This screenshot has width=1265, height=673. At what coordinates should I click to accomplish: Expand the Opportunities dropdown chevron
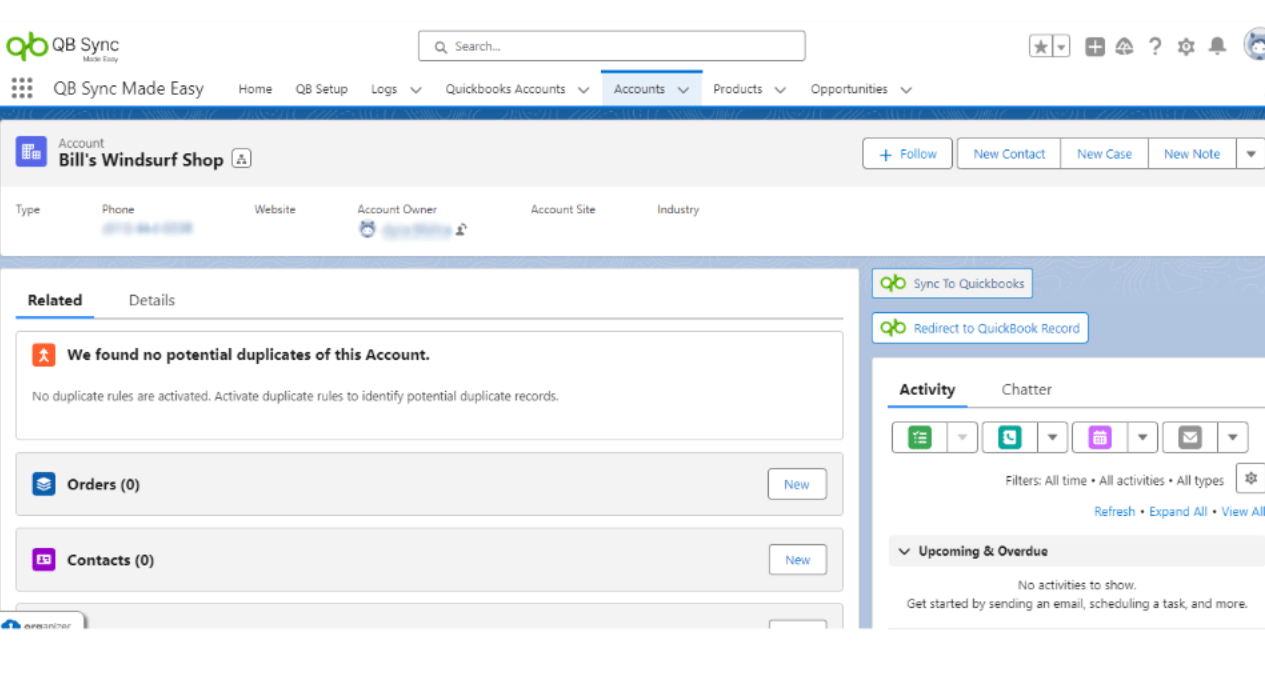tap(906, 90)
